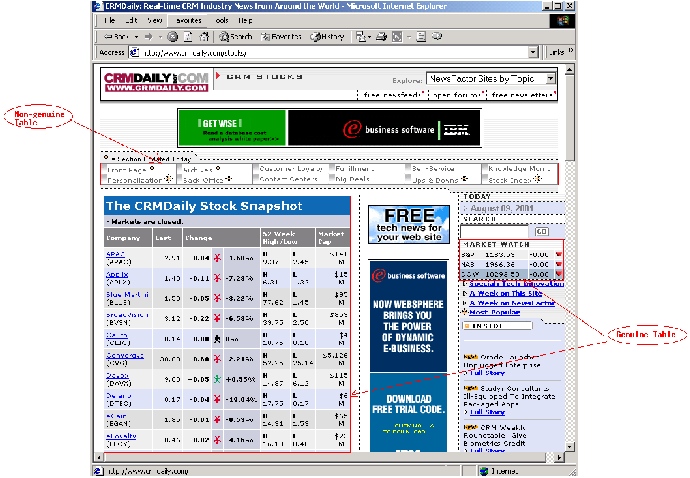Click the Stock Index section link
The width and height of the screenshot is (690, 478).
click(510, 180)
